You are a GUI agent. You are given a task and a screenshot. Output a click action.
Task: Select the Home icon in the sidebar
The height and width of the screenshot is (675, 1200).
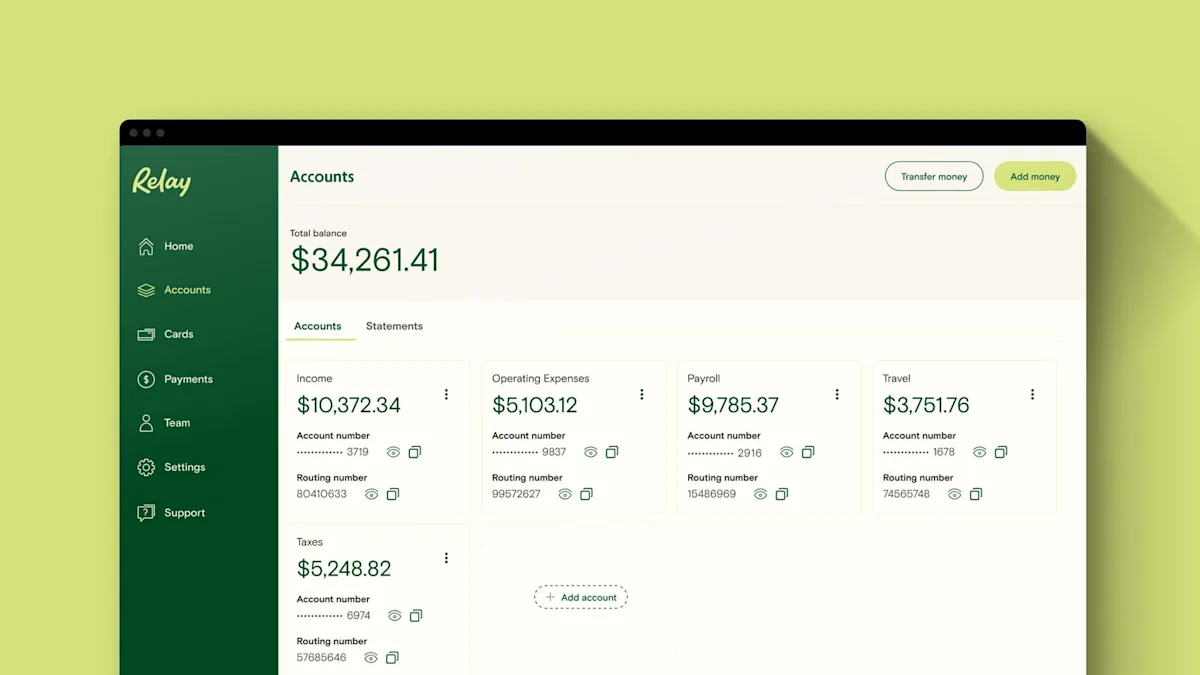(147, 245)
